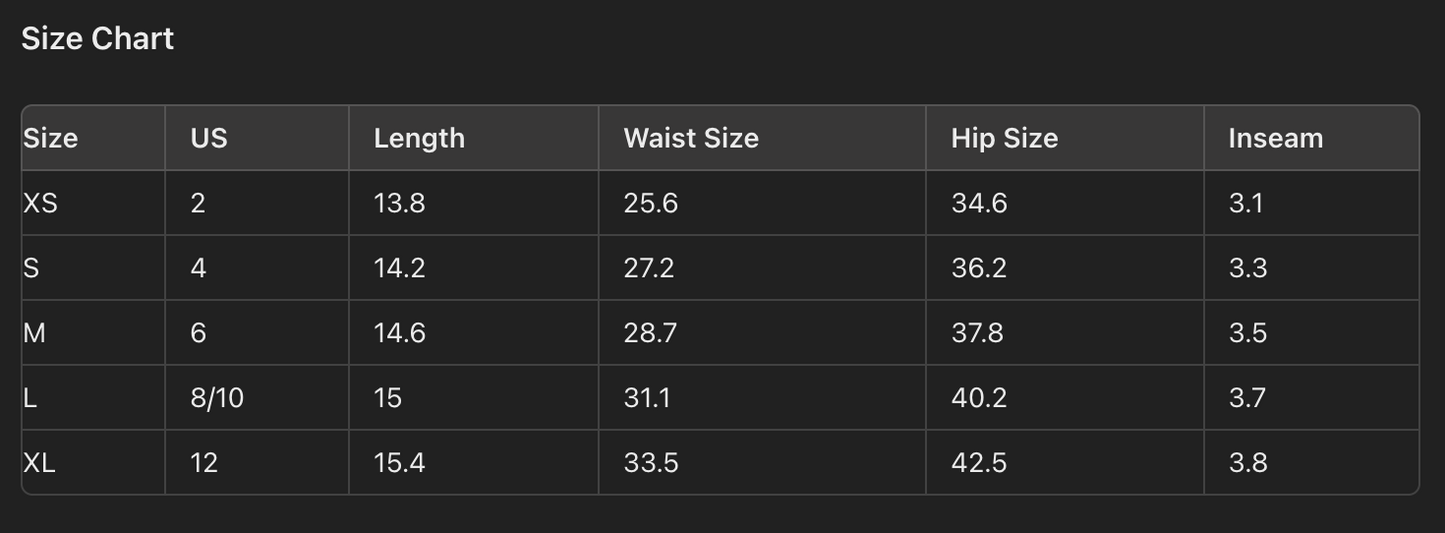Select the 3.5 inseam cell

coord(1247,333)
